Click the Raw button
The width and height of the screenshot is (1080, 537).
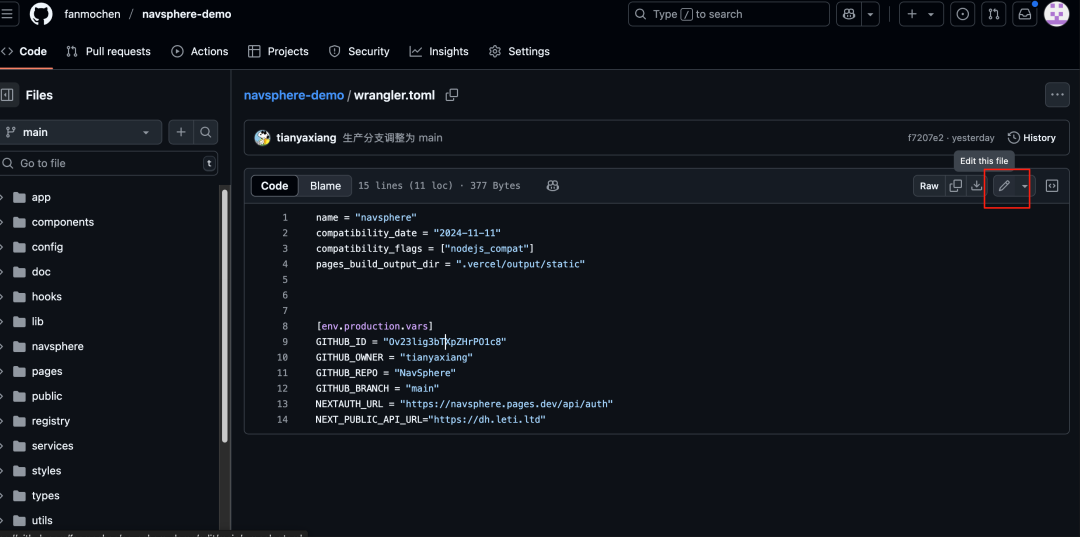tap(929, 186)
